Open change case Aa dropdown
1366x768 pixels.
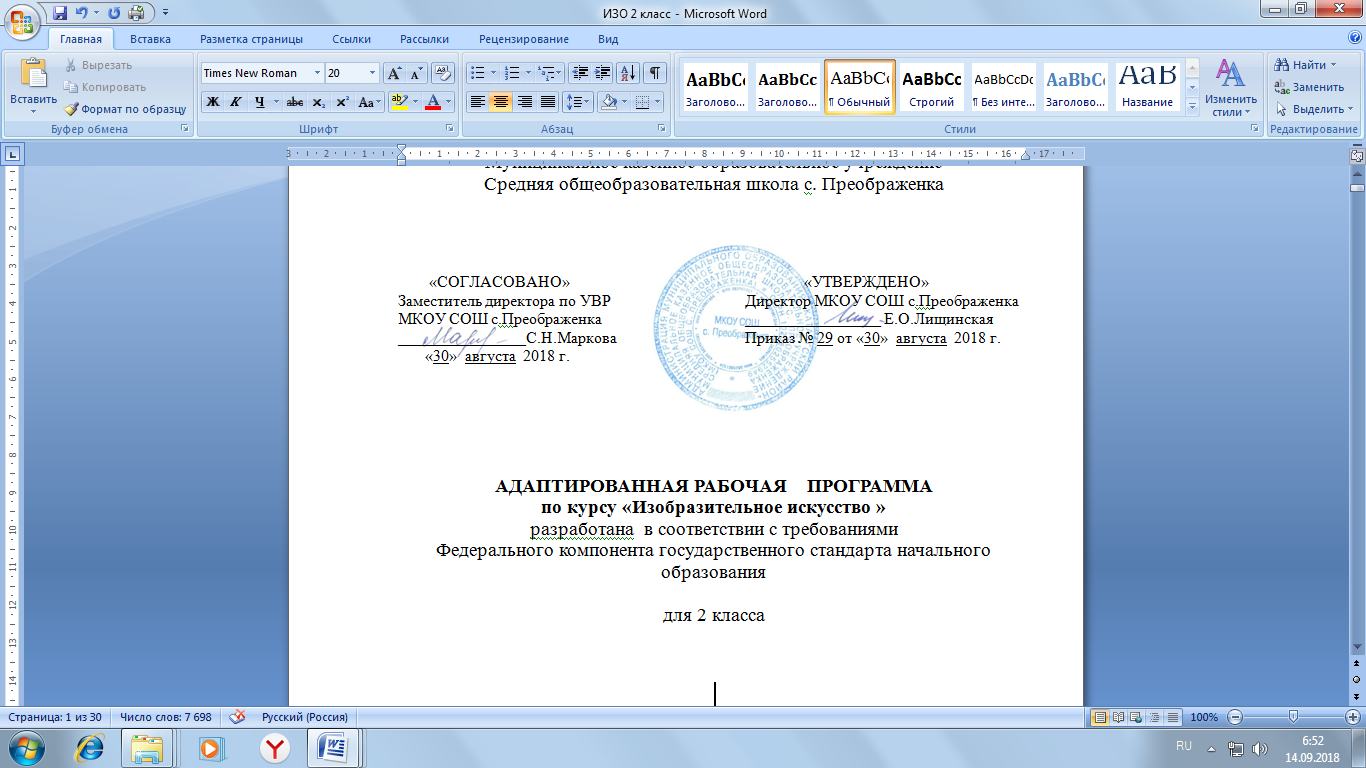click(x=370, y=102)
